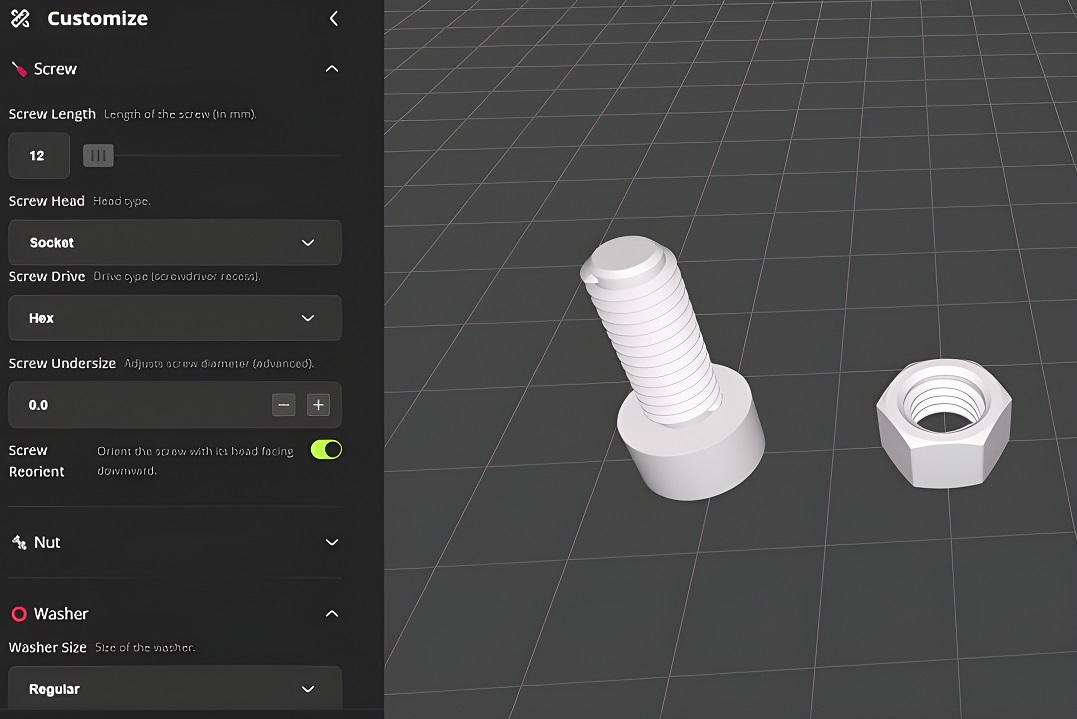This screenshot has height=719, width=1077.
Task: Click the screwdriver icon beside Screw
Action: pos(19,69)
